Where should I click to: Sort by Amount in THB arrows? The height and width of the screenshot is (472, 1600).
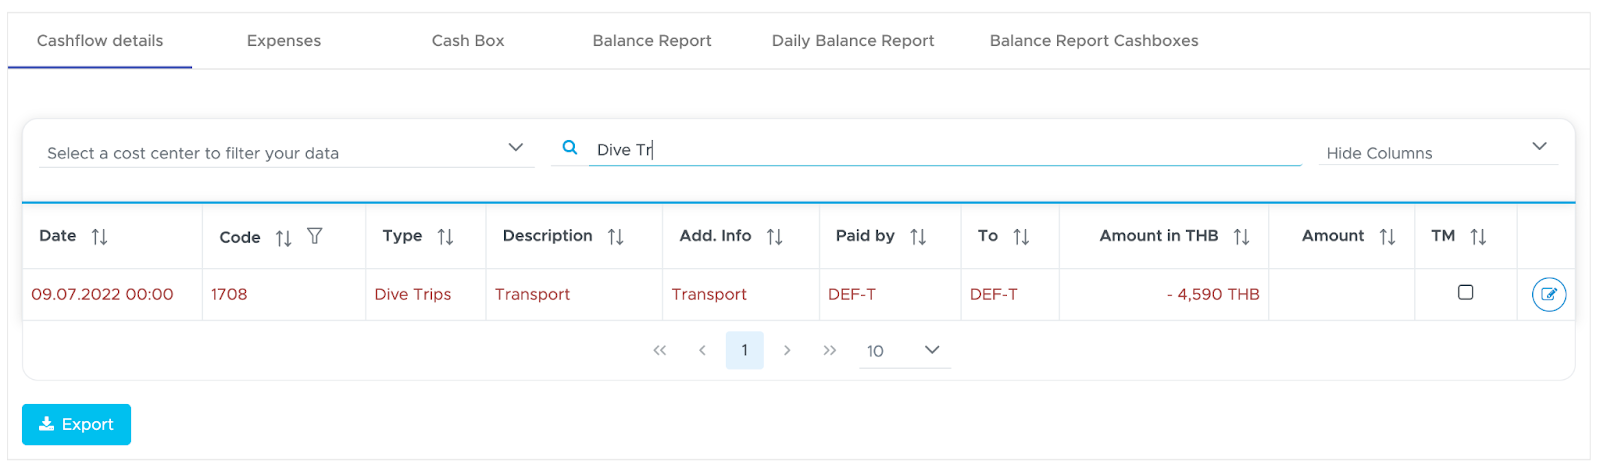1242,237
